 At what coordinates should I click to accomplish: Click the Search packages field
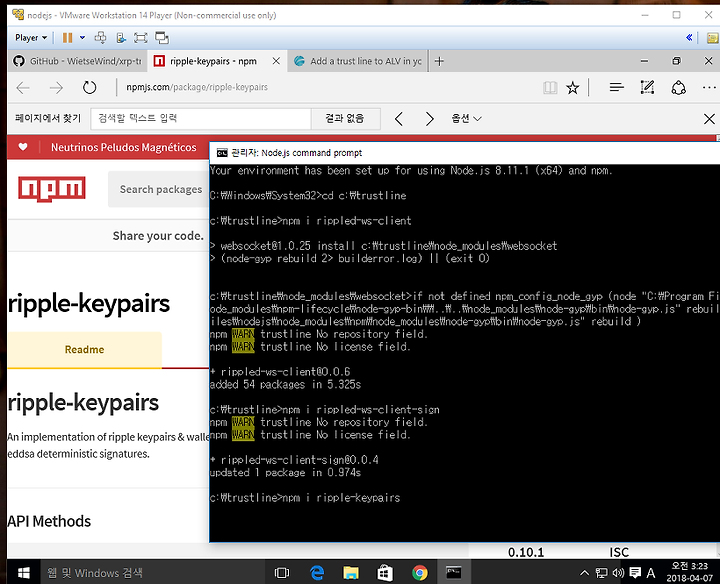click(159, 189)
